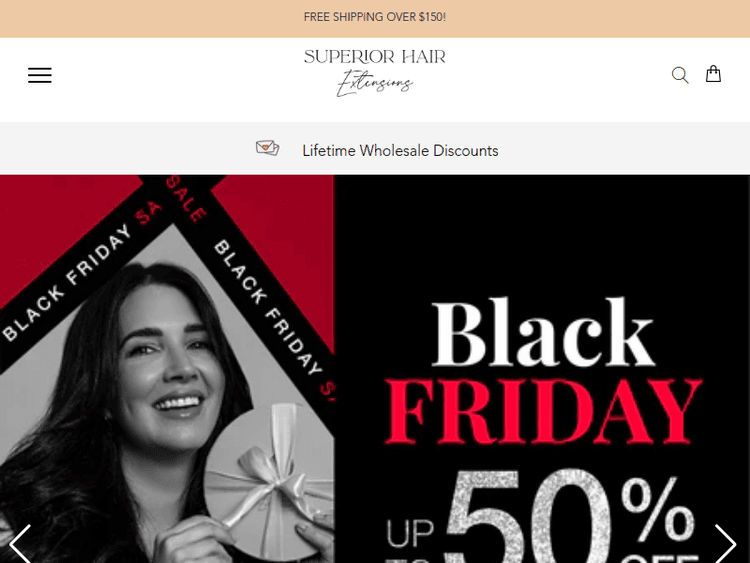Click the envelope icon beside Lifetime Wholesale Discounts
750x563 pixels.
[x=267, y=148]
